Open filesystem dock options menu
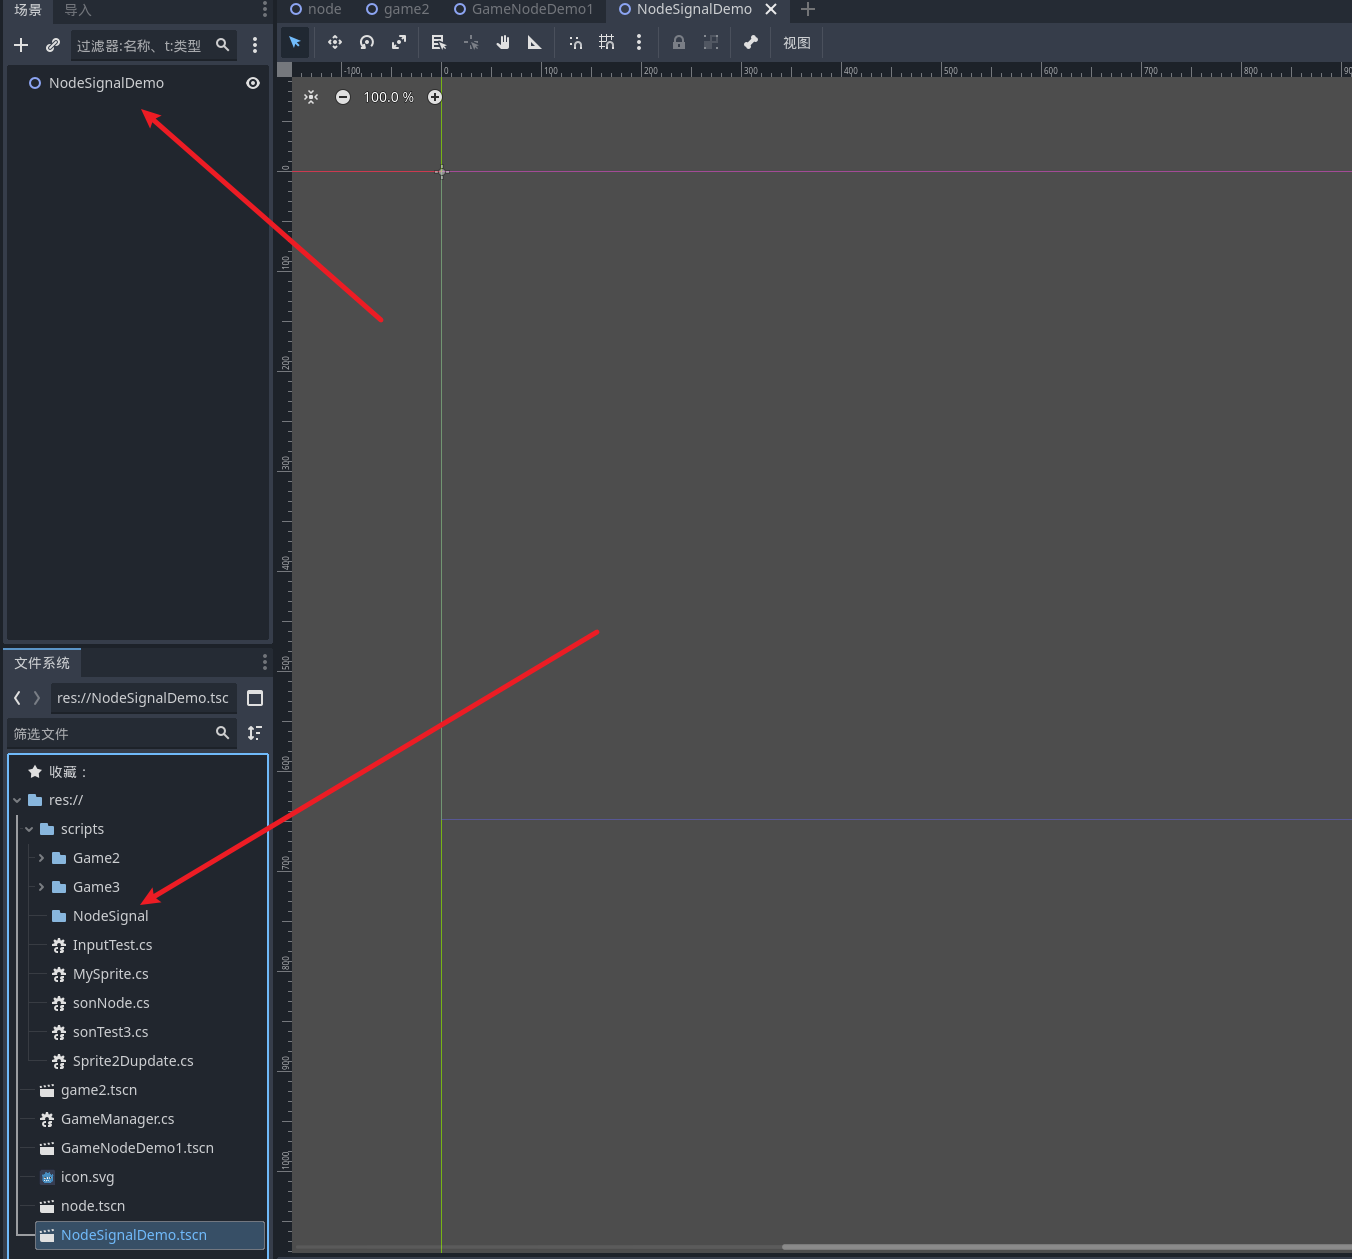This screenshot has width=1352, height=1259. point(264,662)
